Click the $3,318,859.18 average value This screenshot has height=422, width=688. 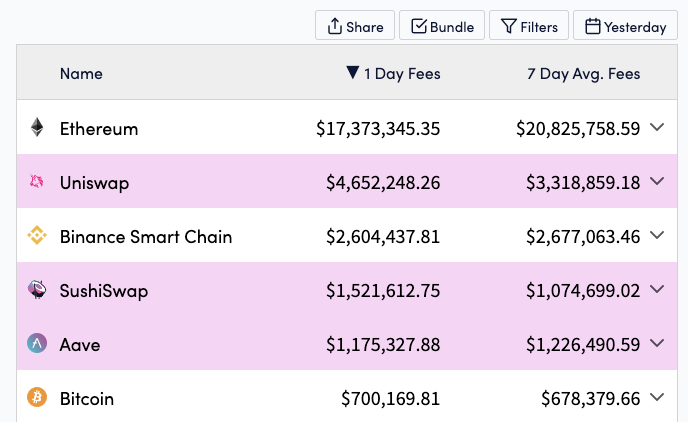click(x=583, y=182)
